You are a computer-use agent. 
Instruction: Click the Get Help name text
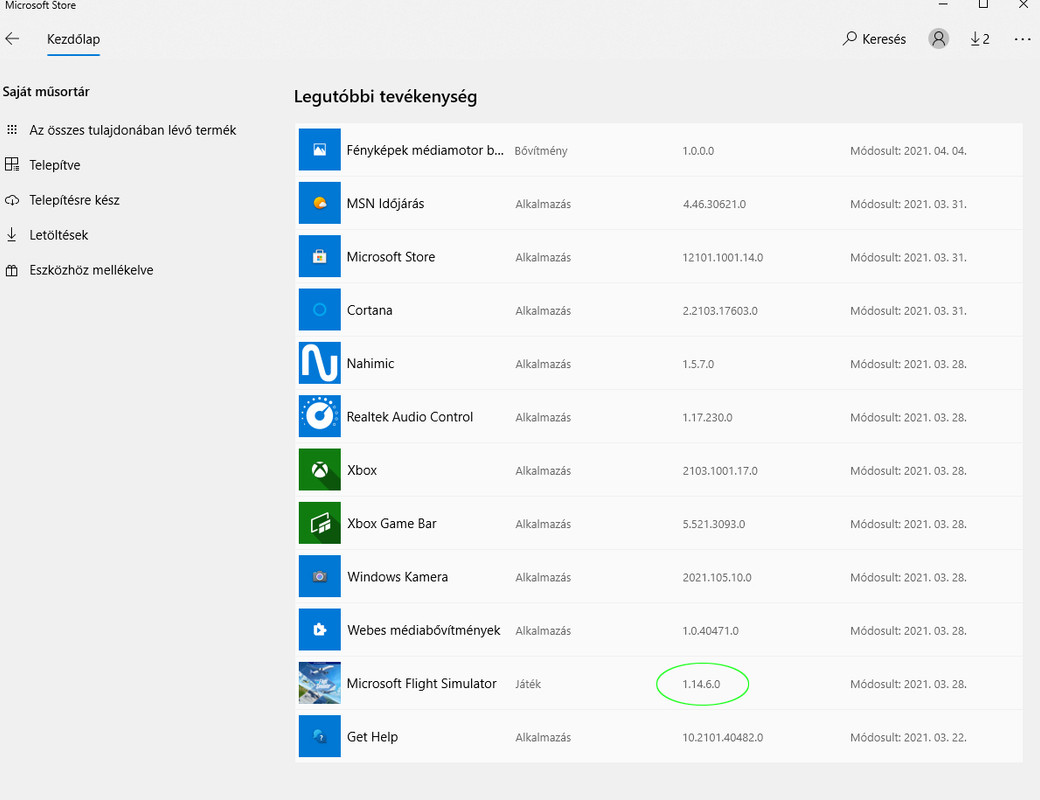[372, 737]
